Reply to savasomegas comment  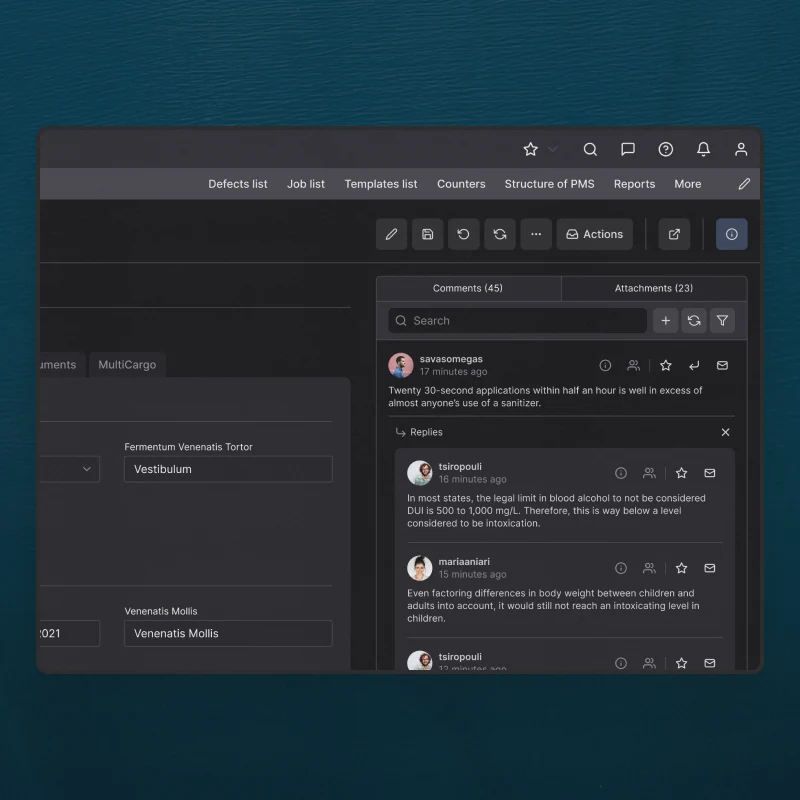click(x=694, y=365)
